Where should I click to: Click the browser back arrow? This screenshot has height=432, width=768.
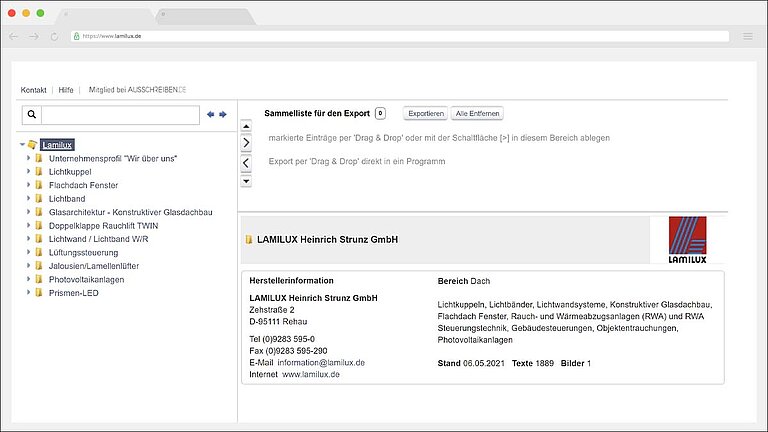click(14, 37)
